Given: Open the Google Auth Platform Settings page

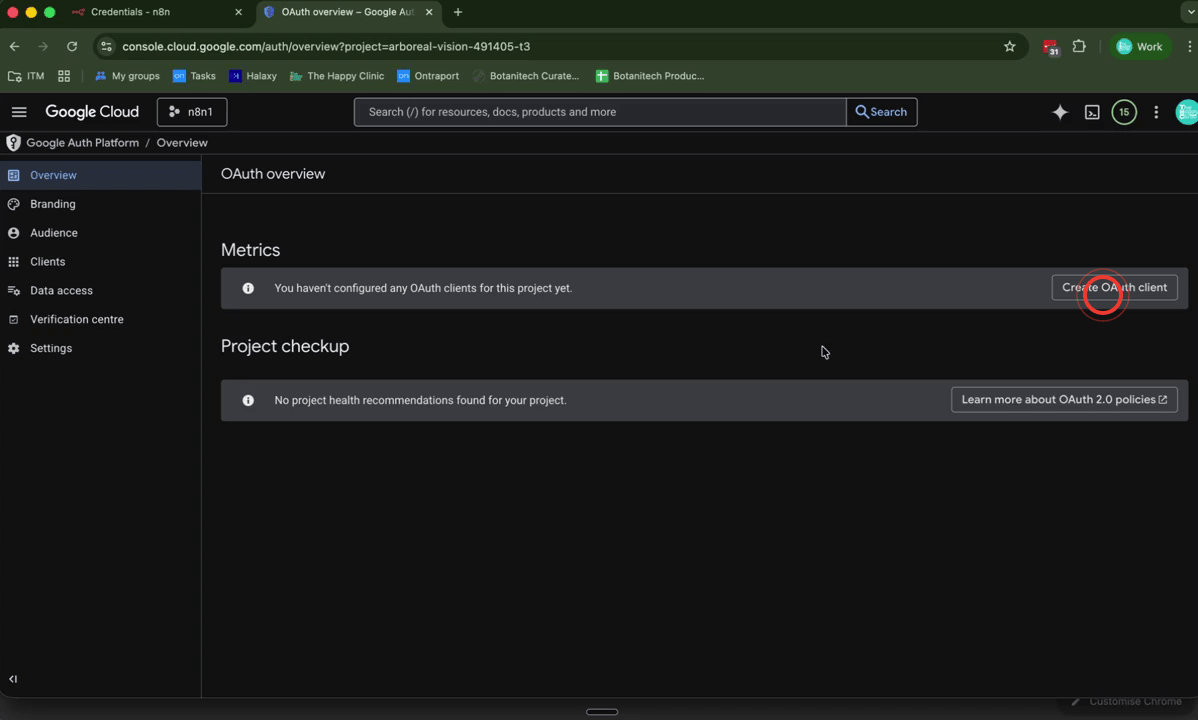Looking at the screenshot, I should pos(51,348).
